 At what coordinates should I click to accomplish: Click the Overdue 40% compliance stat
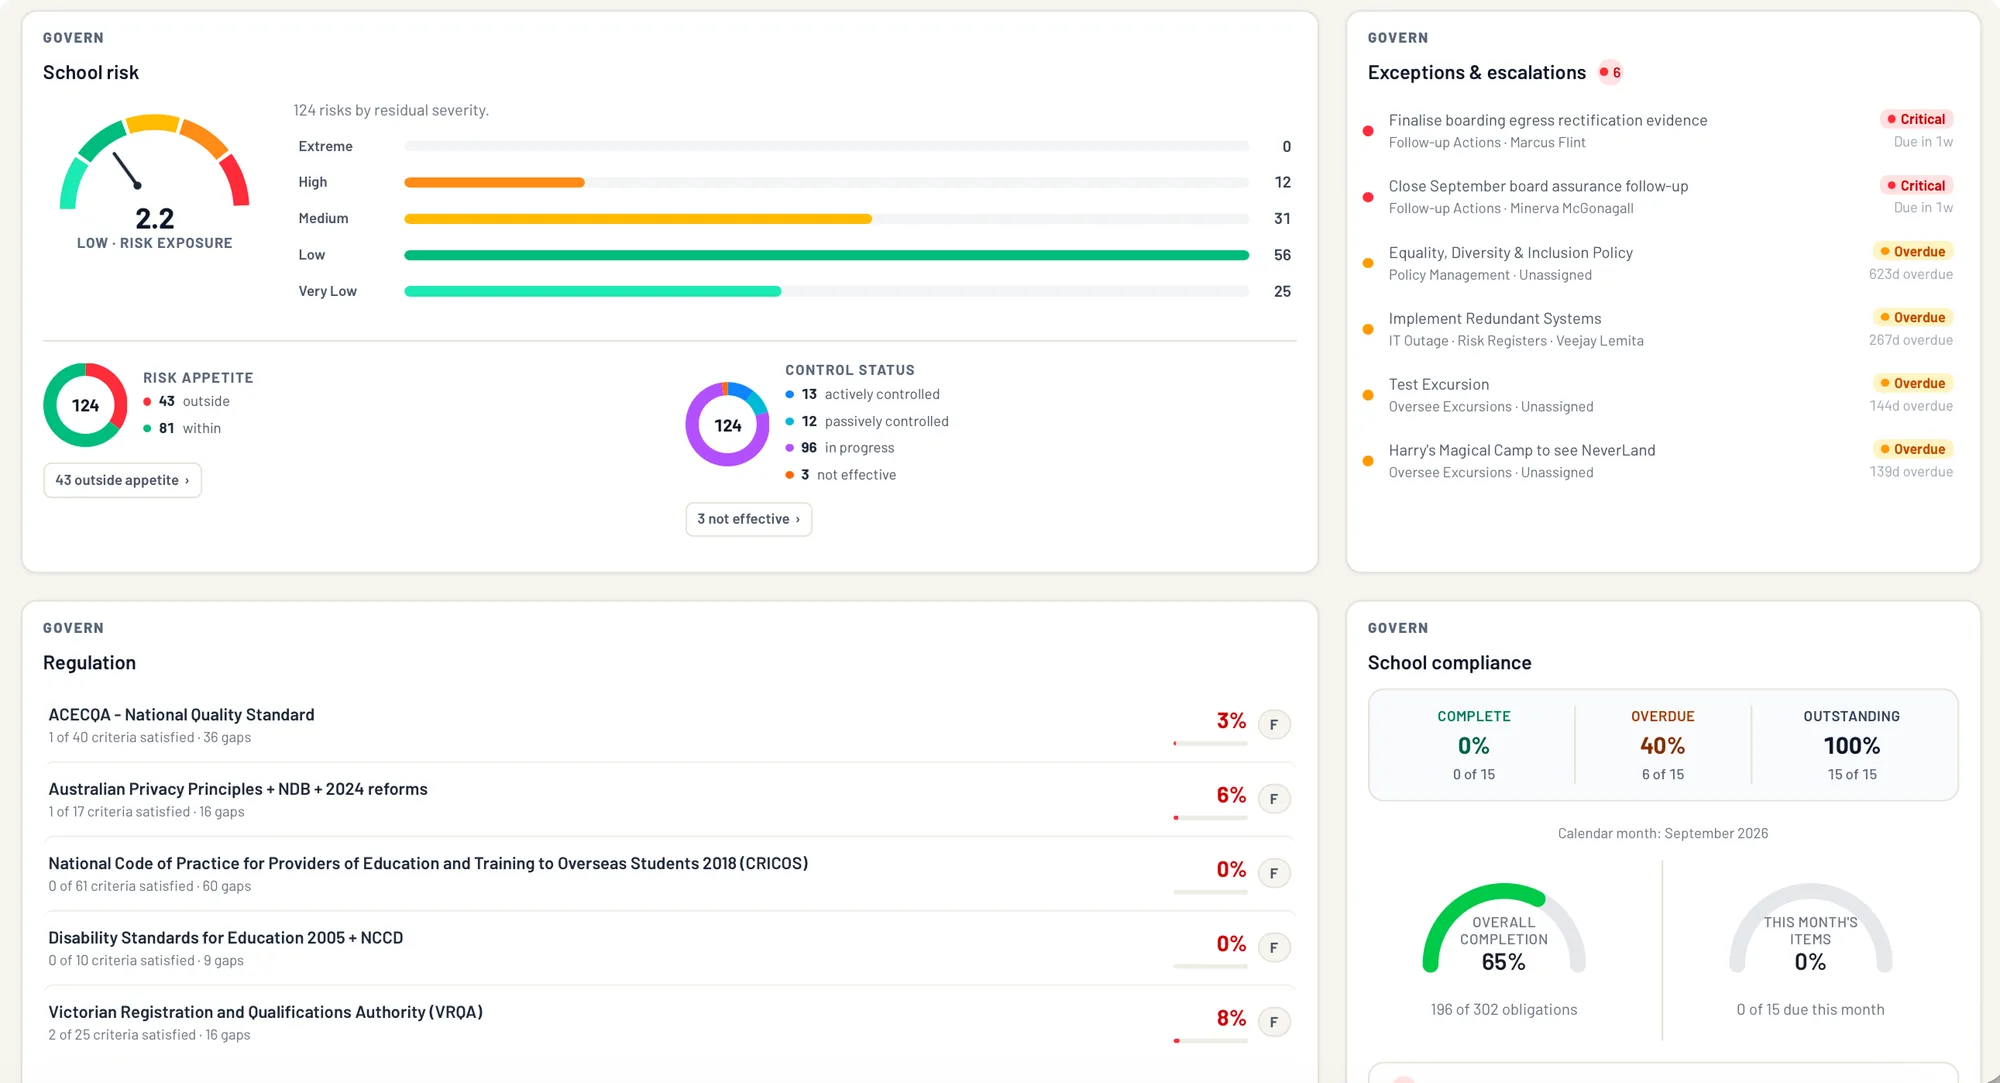pyautogui.click(x=1662, y=745)
